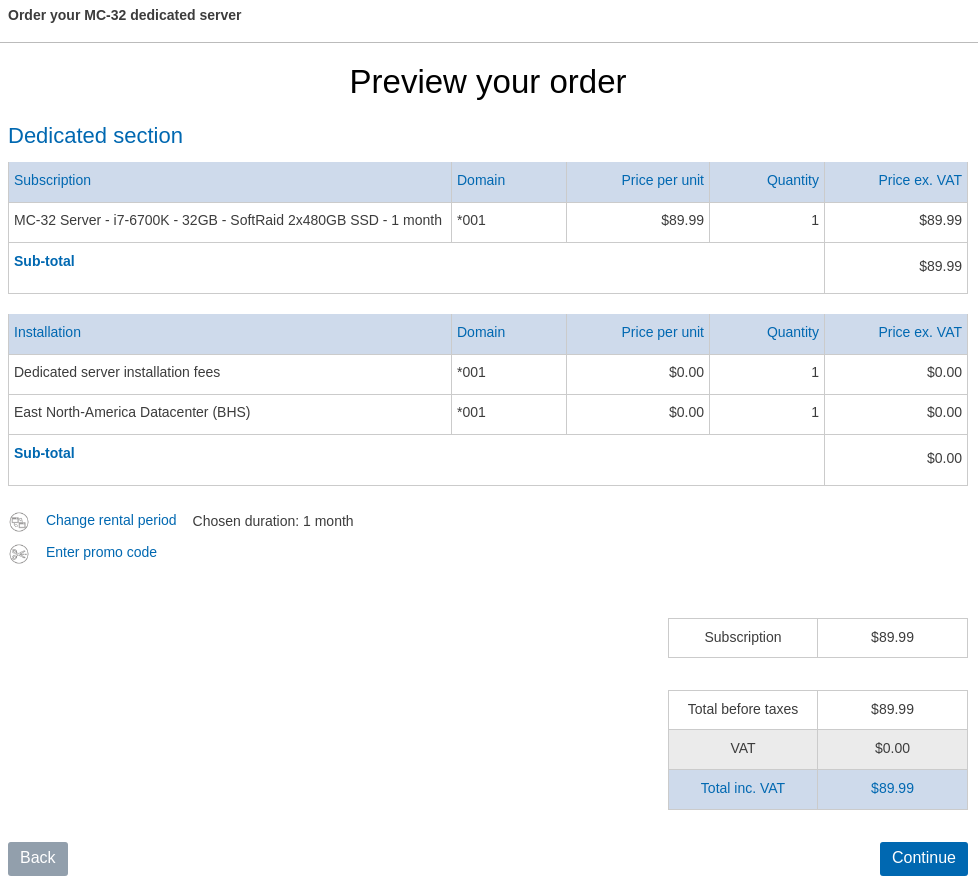Viewport: 978px width, 889px height.
Task: Select Chosen duration: 1 month text
Action: click(273, 522)
